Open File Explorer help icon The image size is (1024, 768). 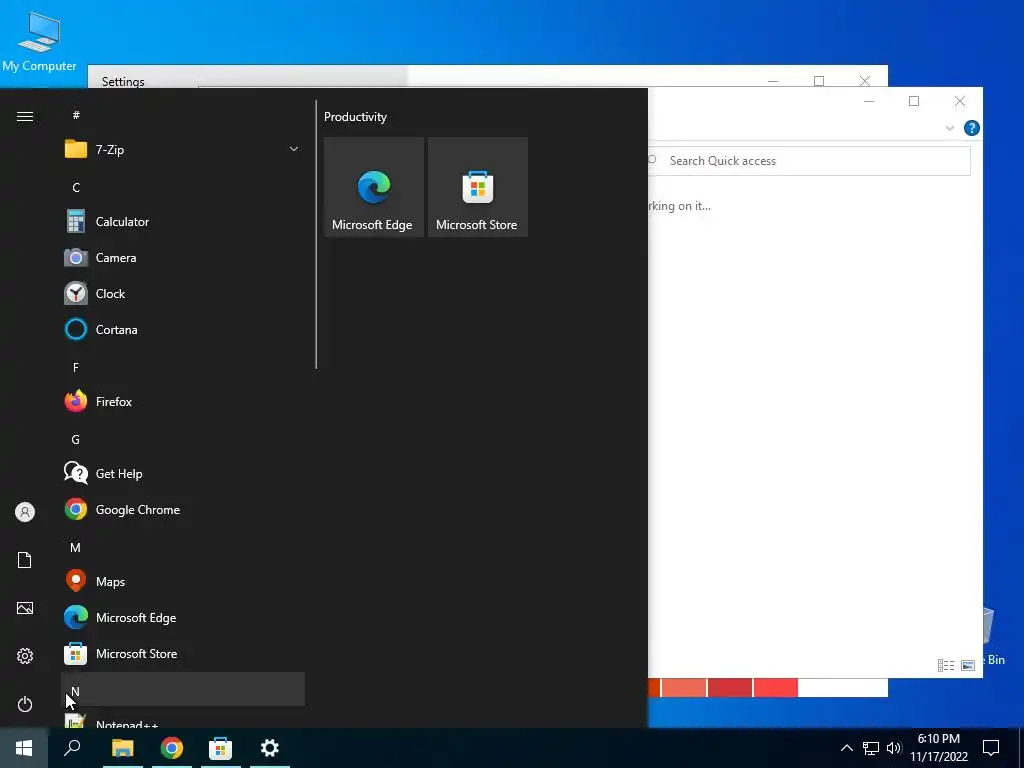click(x=971, y=128)
